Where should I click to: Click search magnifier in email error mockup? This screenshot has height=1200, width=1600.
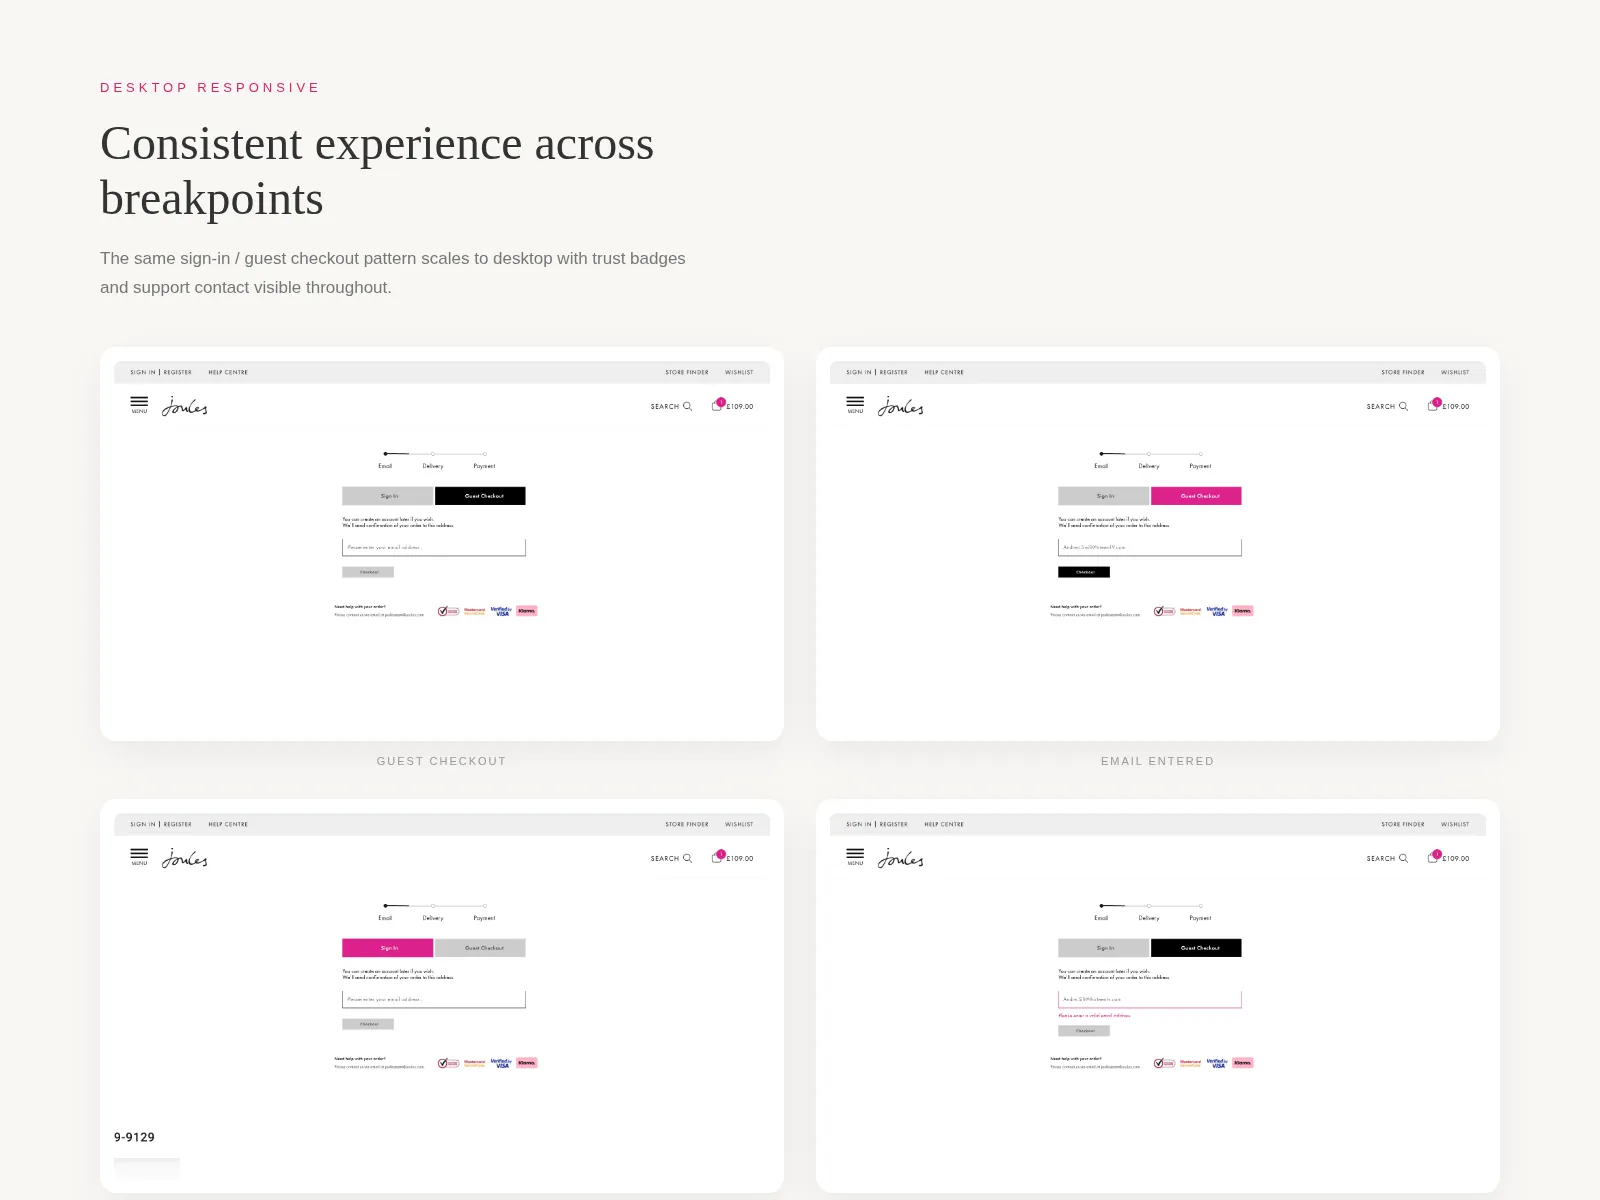click(1404, 858)
